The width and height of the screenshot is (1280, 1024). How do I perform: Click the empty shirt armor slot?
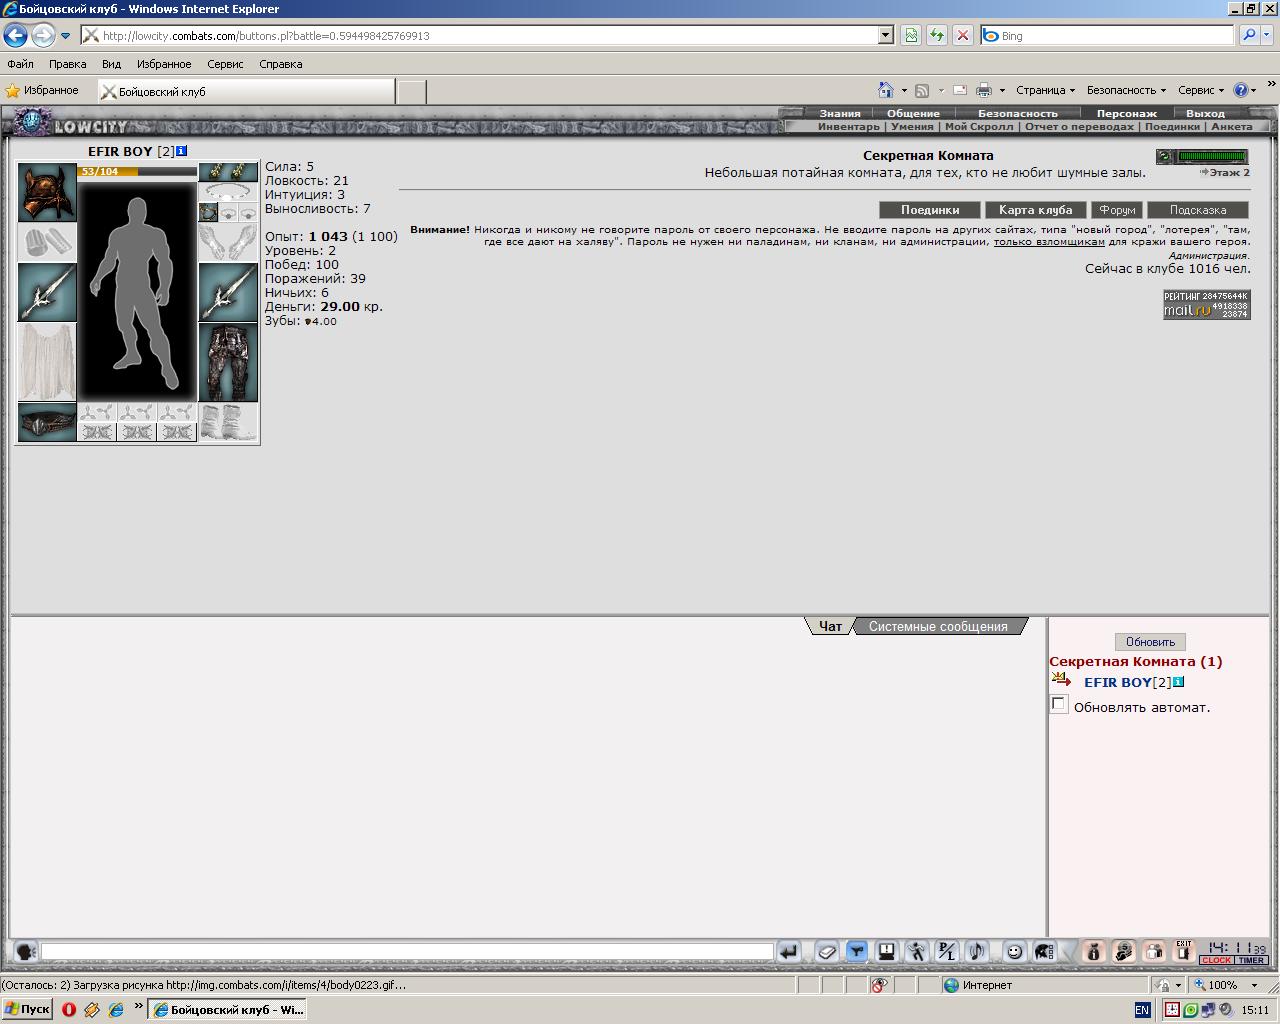tap(47, 362)
